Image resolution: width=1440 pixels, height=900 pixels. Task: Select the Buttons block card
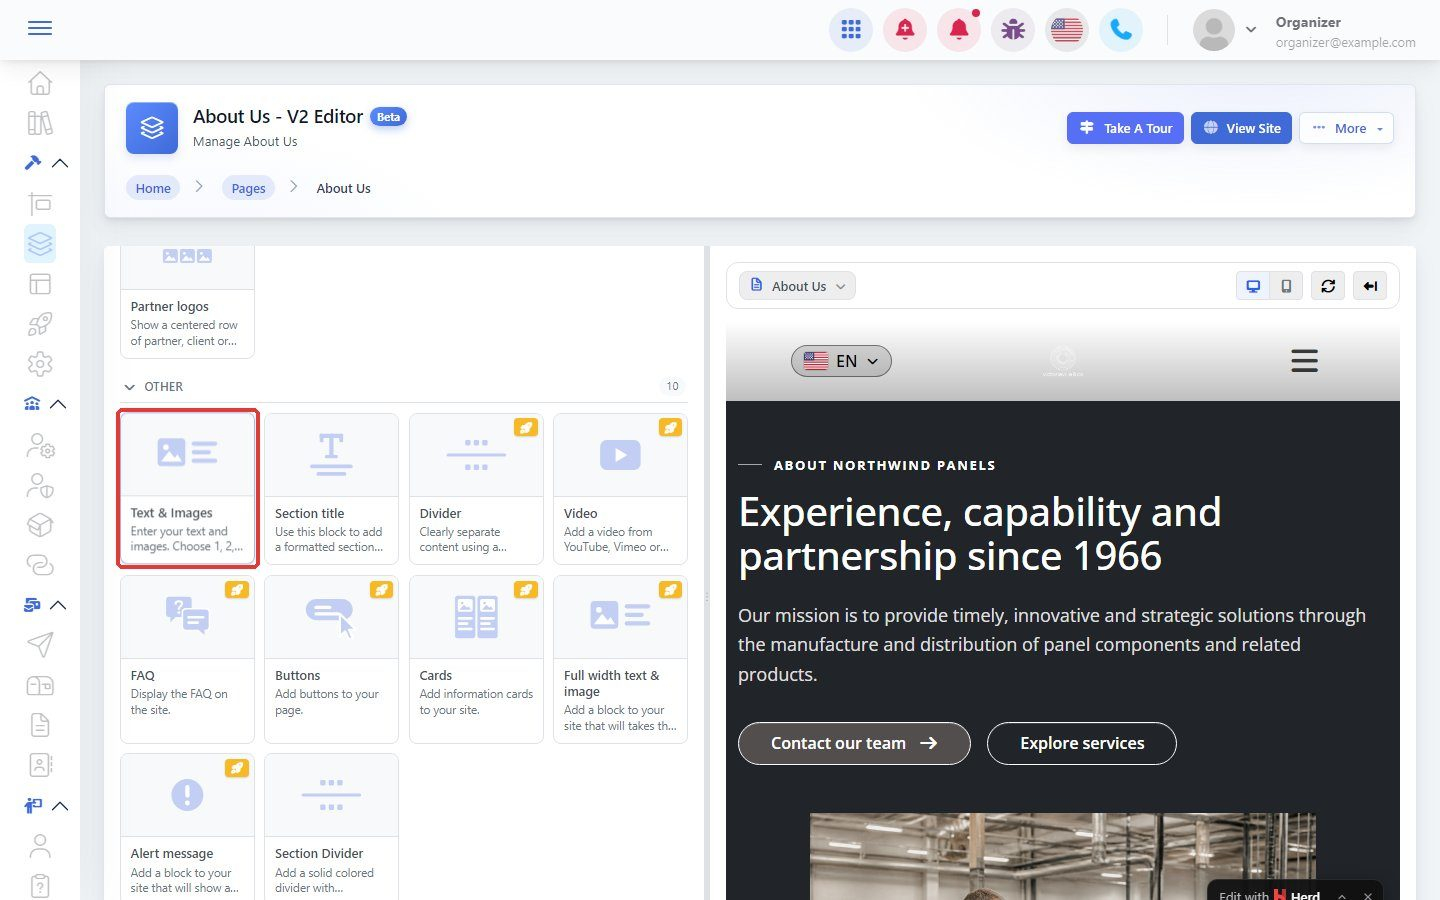coord(331,660)
